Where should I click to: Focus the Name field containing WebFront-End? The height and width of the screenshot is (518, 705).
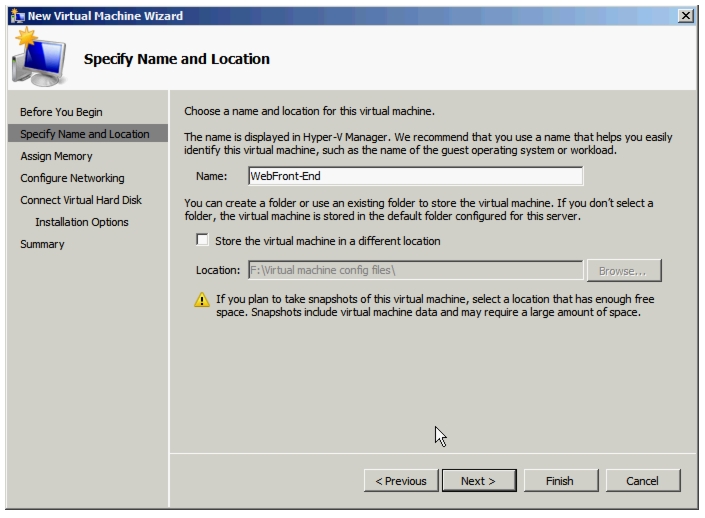point(415,176)
